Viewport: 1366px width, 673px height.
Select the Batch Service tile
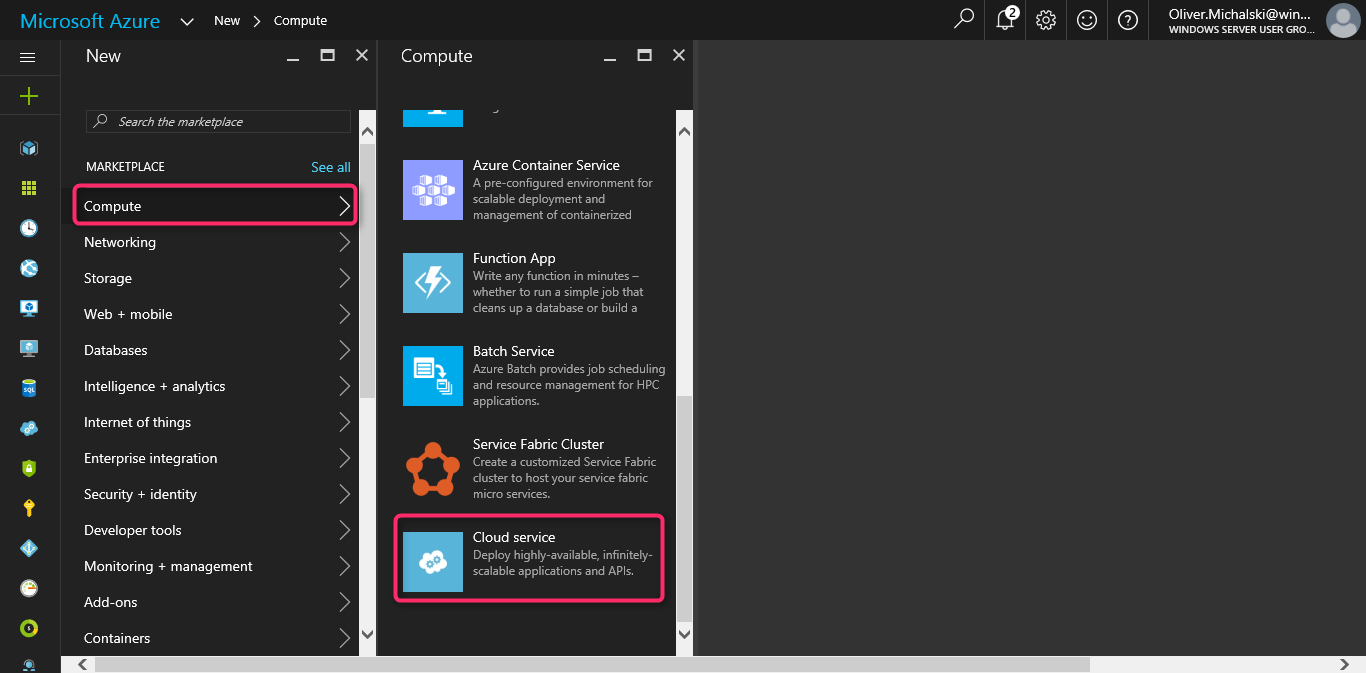533,375
